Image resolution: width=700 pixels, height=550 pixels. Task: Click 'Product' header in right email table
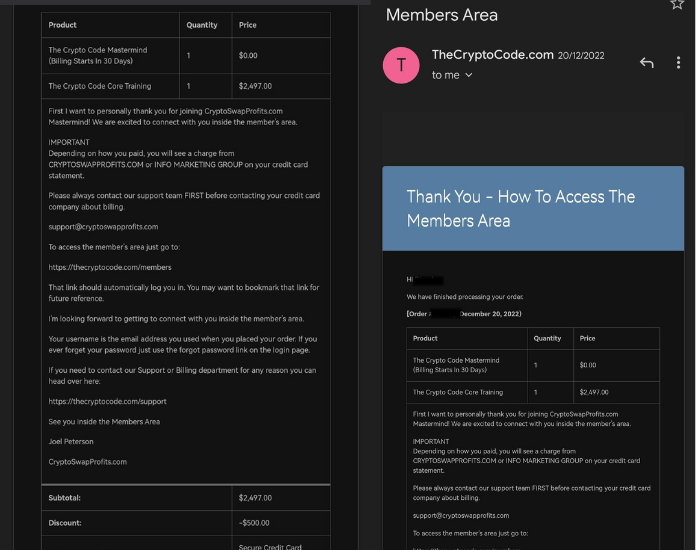click(425, 338)
